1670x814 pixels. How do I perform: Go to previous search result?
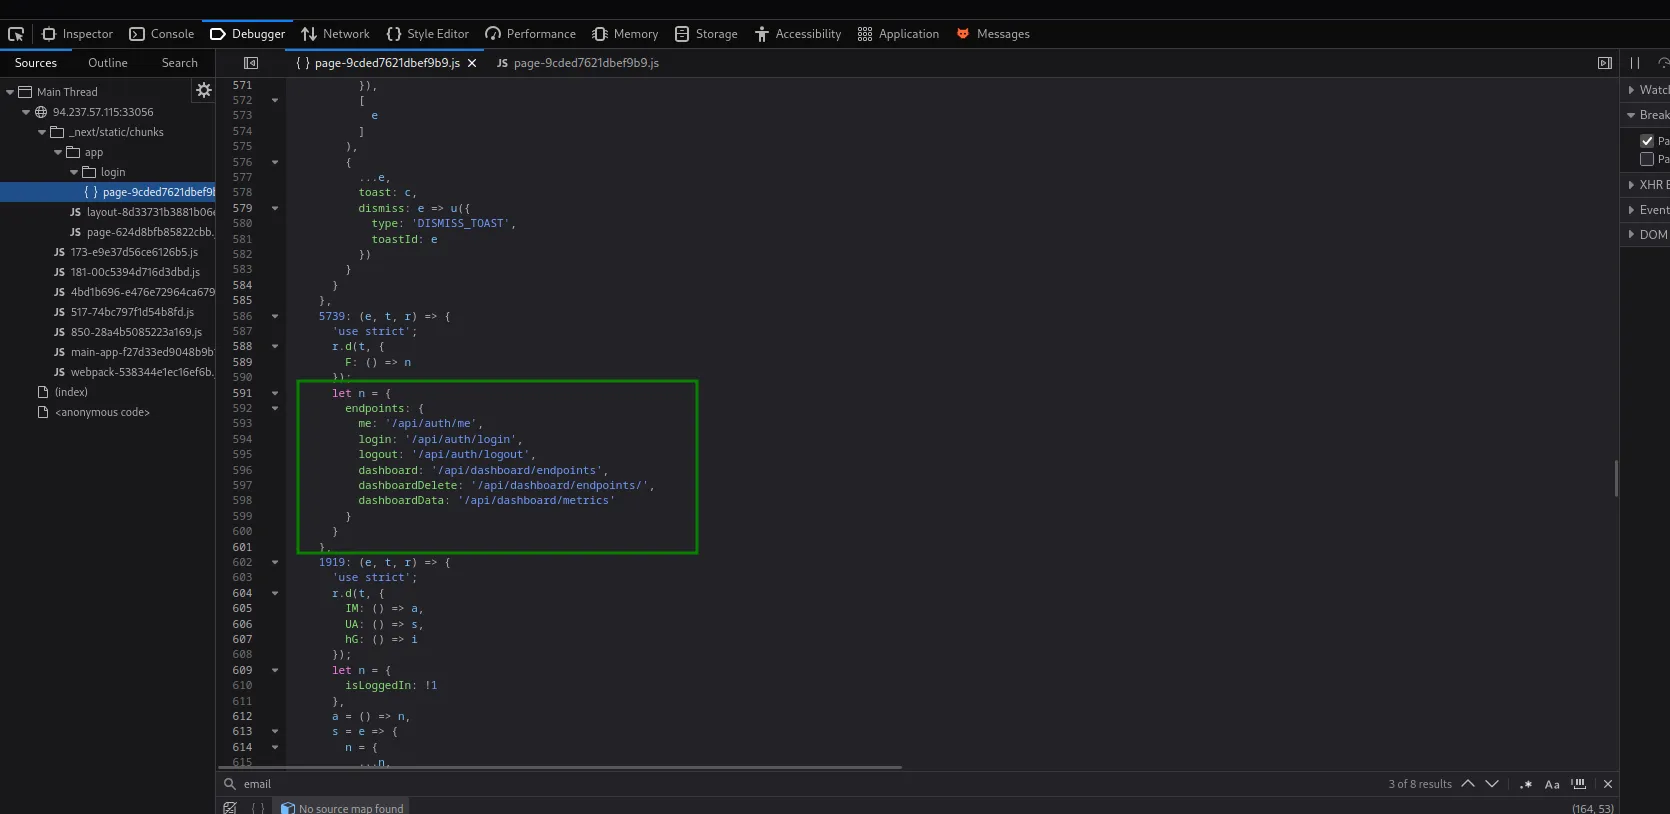1468,784
